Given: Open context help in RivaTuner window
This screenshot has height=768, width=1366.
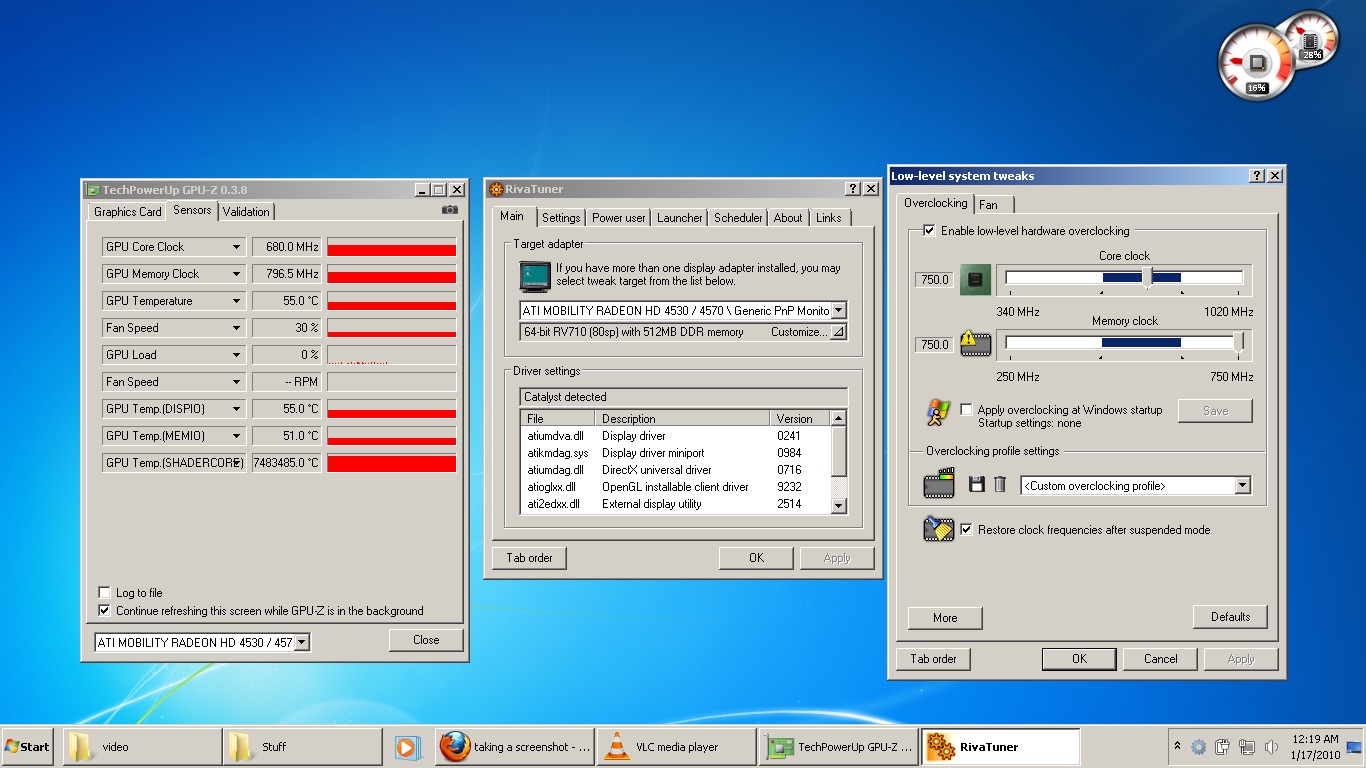Looking at the screenshot, I should coord(853,189).
